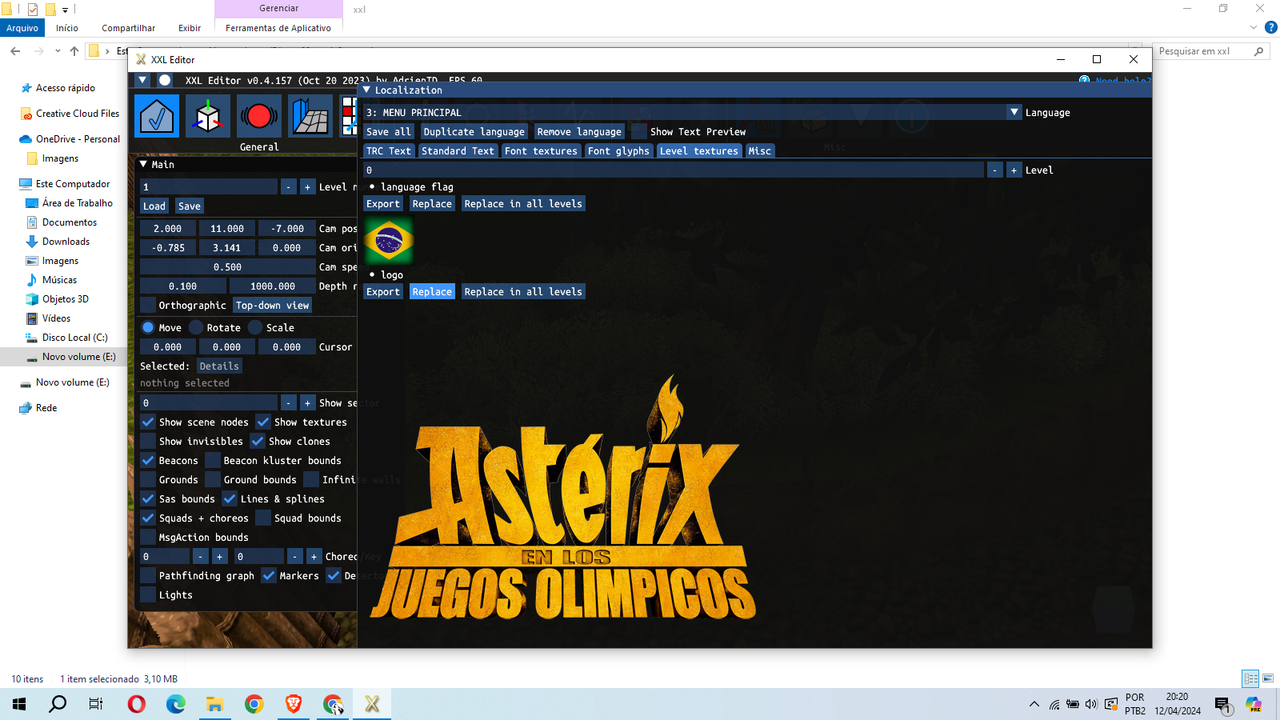The image size is (1280, 720).
Task: Toggle Show textures checkbox
Action: pyautogui.click(x=263, y=422)
